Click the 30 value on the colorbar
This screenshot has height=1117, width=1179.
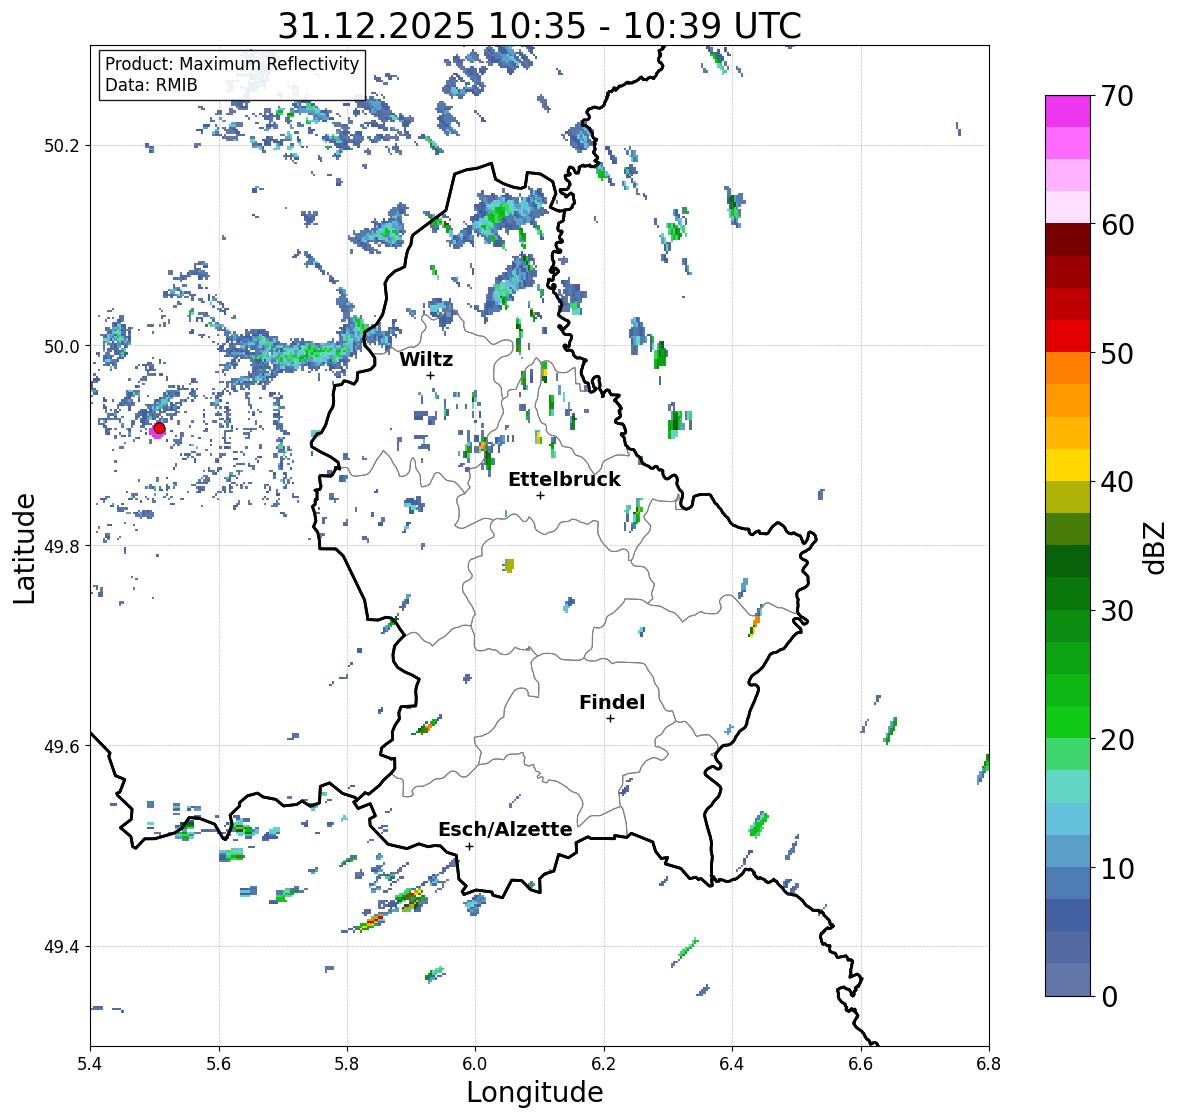pyautogui.click(x=1117, y=611)
